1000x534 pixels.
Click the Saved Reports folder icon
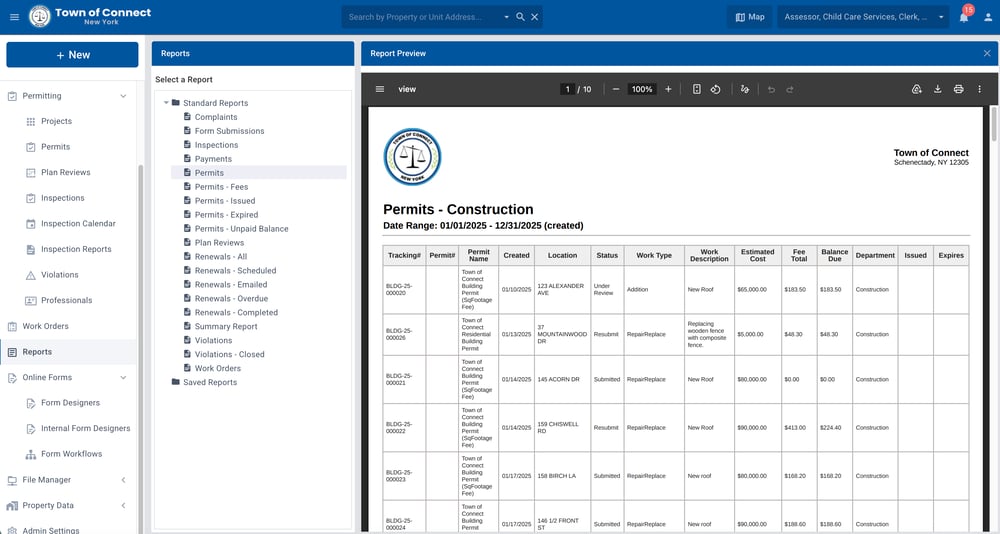[x=175, y=382]
